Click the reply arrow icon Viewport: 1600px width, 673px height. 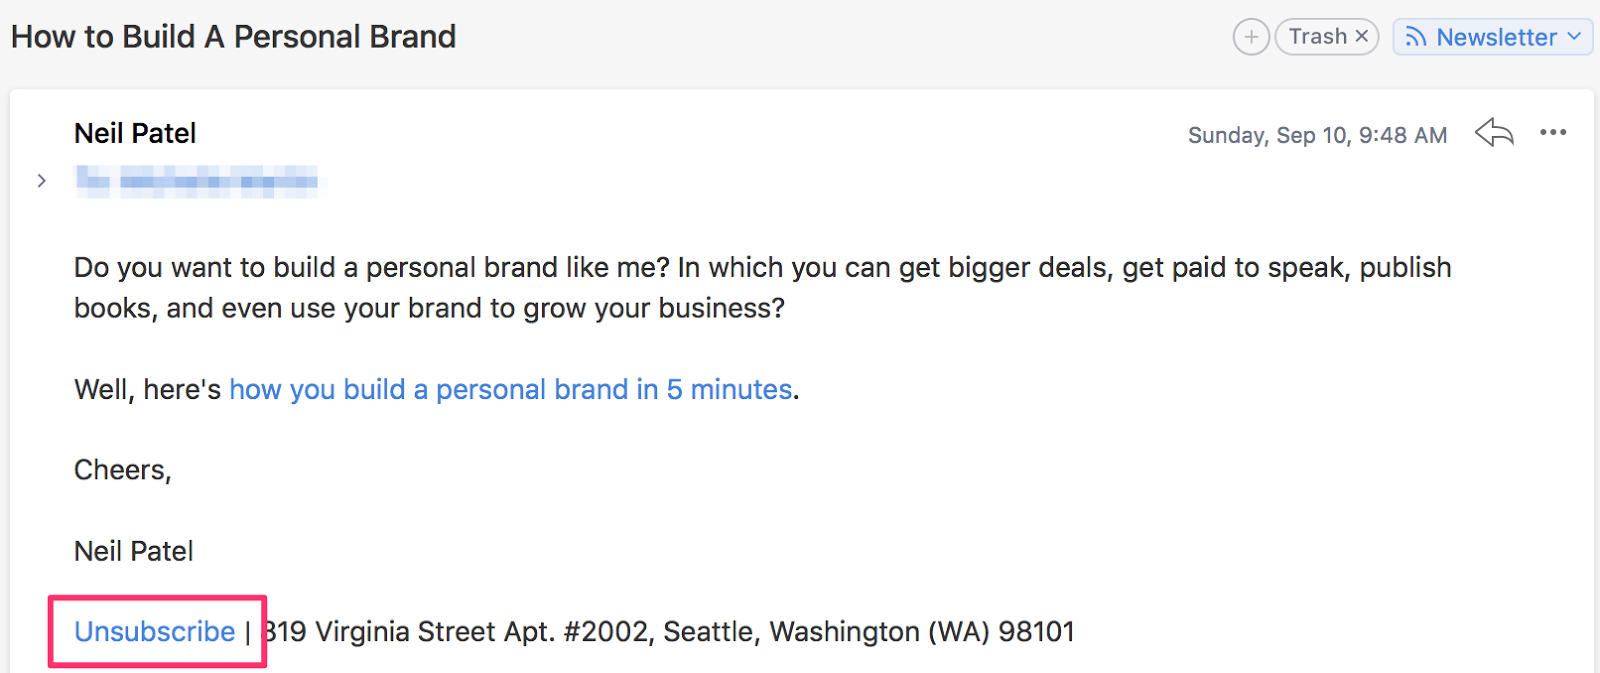click(1494, 132)
